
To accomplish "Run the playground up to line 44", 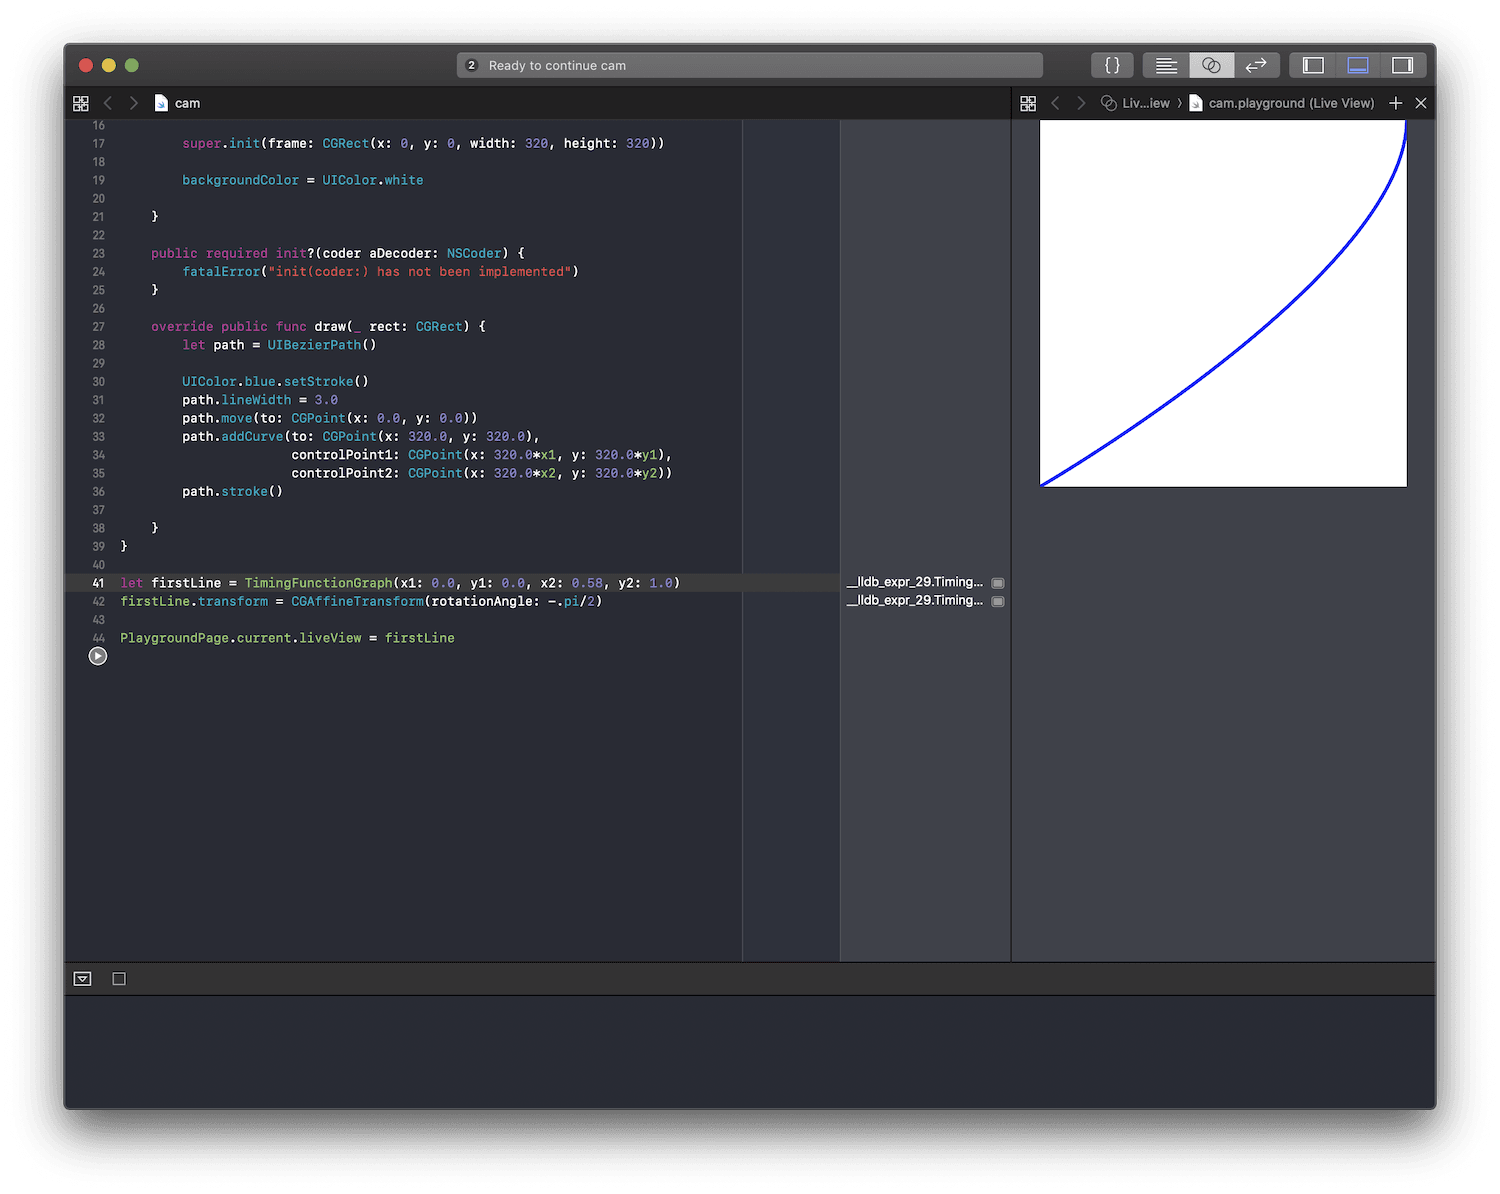I will (97, 656).
